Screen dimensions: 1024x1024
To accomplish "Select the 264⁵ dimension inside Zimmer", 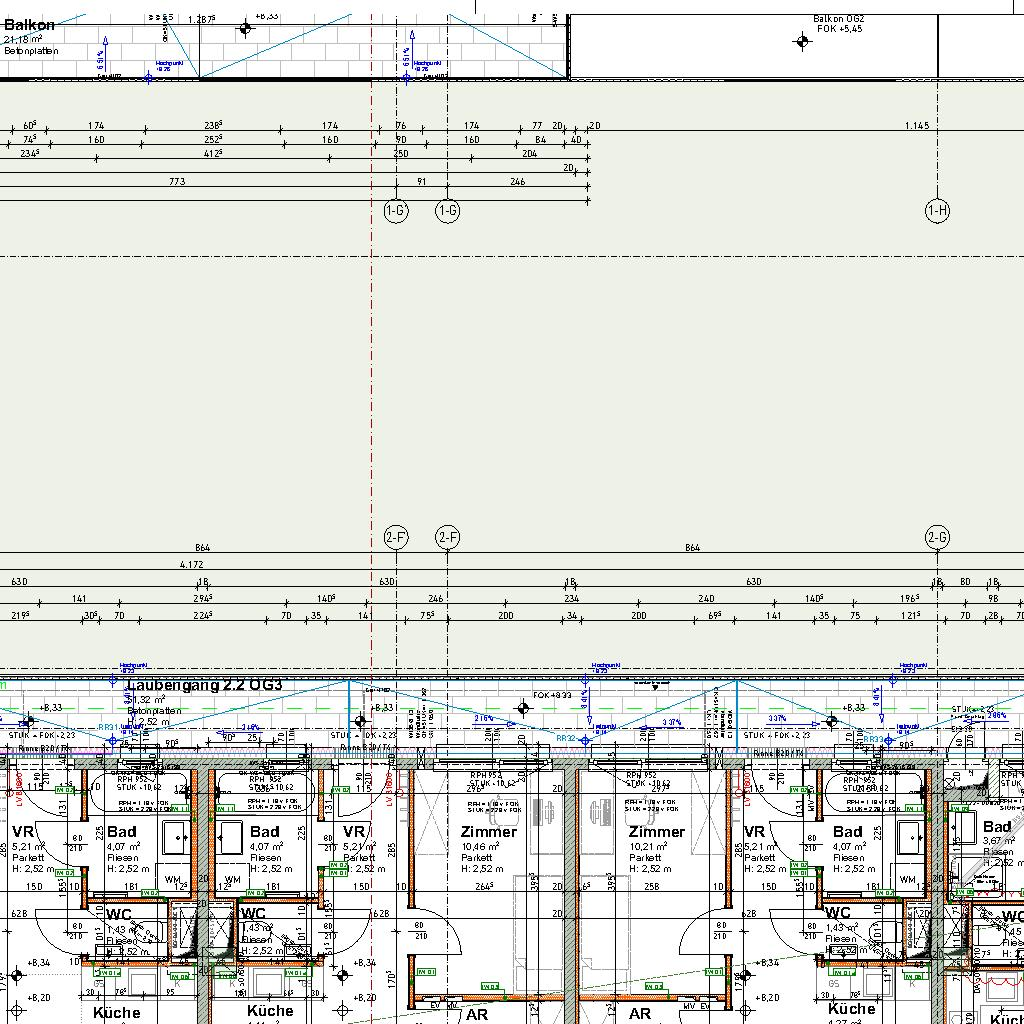I will [x=484, y=887].
